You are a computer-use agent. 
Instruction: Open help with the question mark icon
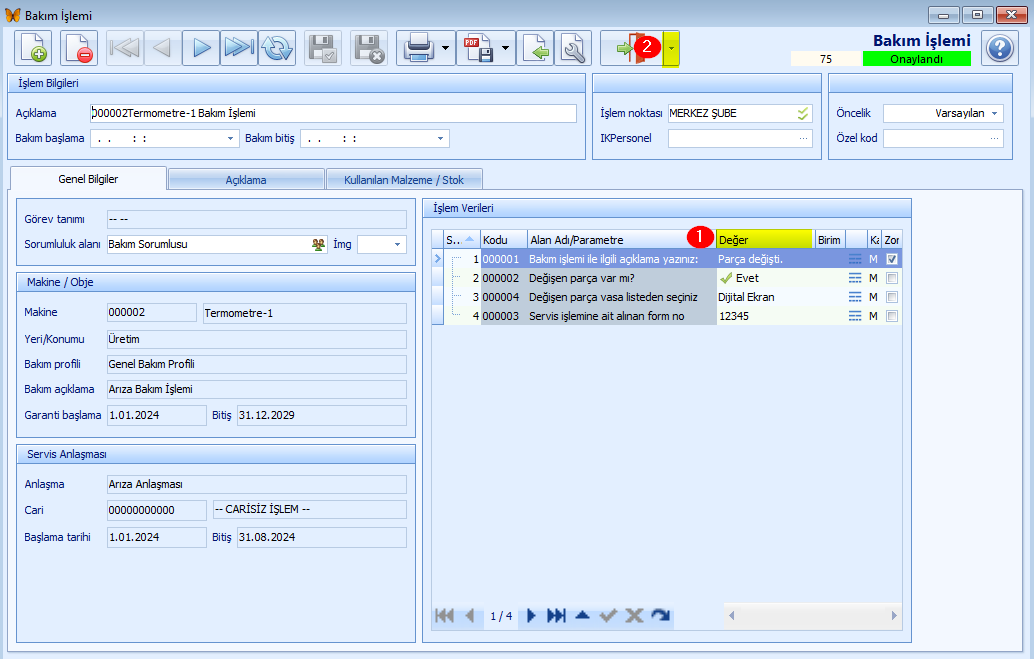click(x=1000, y=48)
